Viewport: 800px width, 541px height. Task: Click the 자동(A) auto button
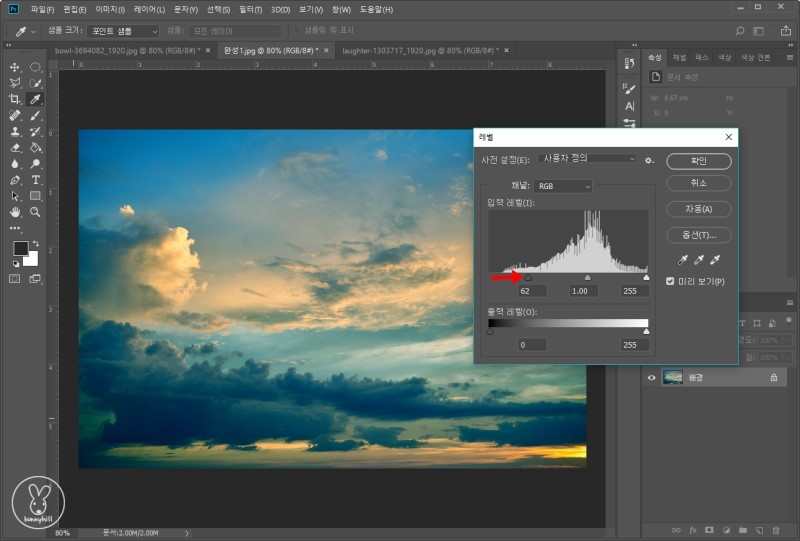pos(698,209)
